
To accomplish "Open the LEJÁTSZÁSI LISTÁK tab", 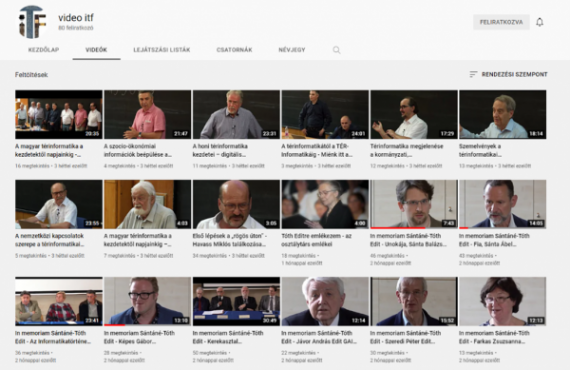I will click(x=162, y=50).
